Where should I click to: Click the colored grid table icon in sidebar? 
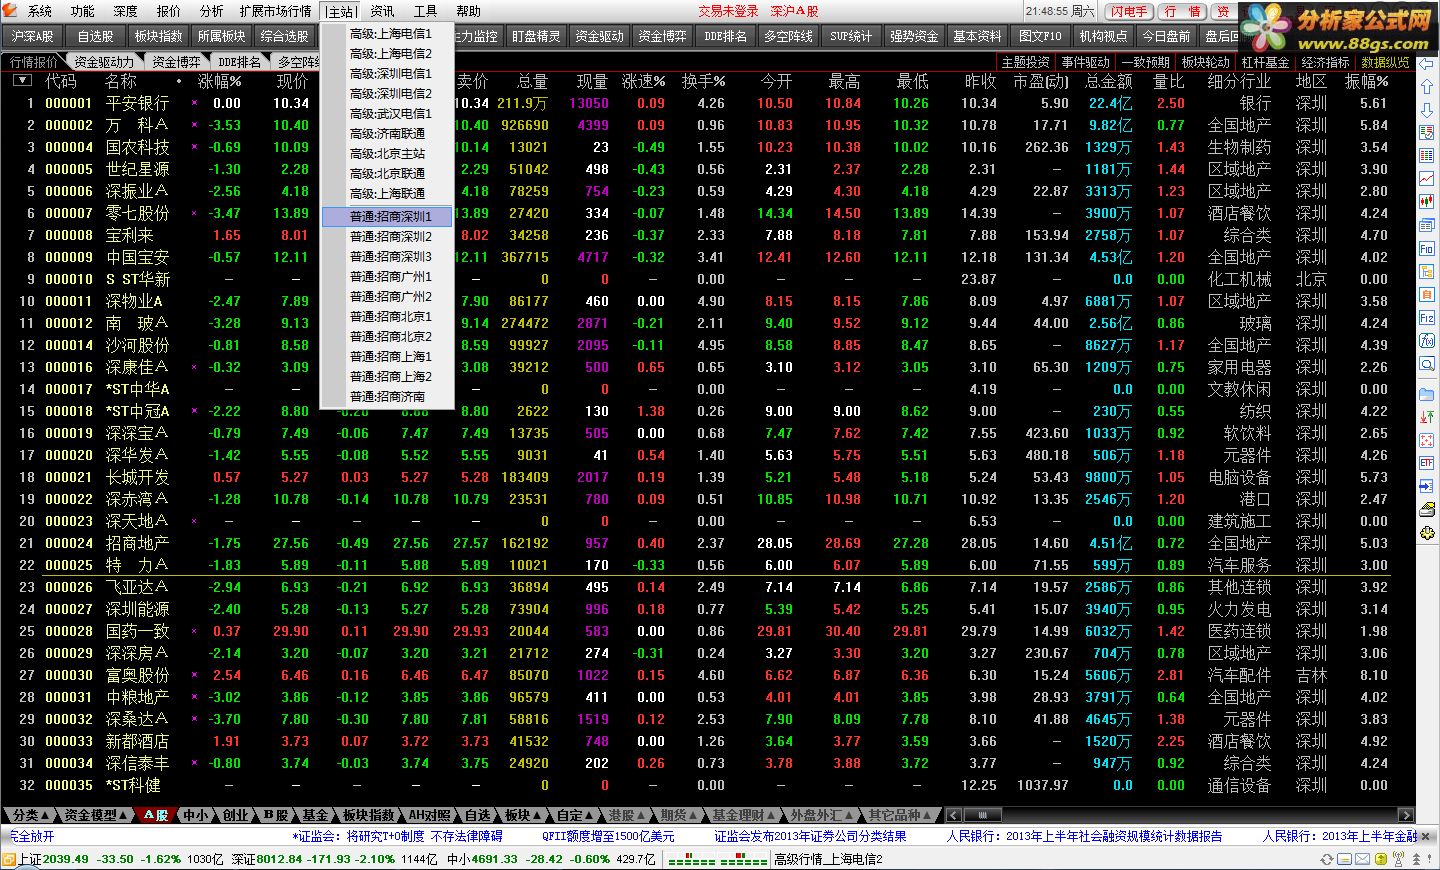1426,155
